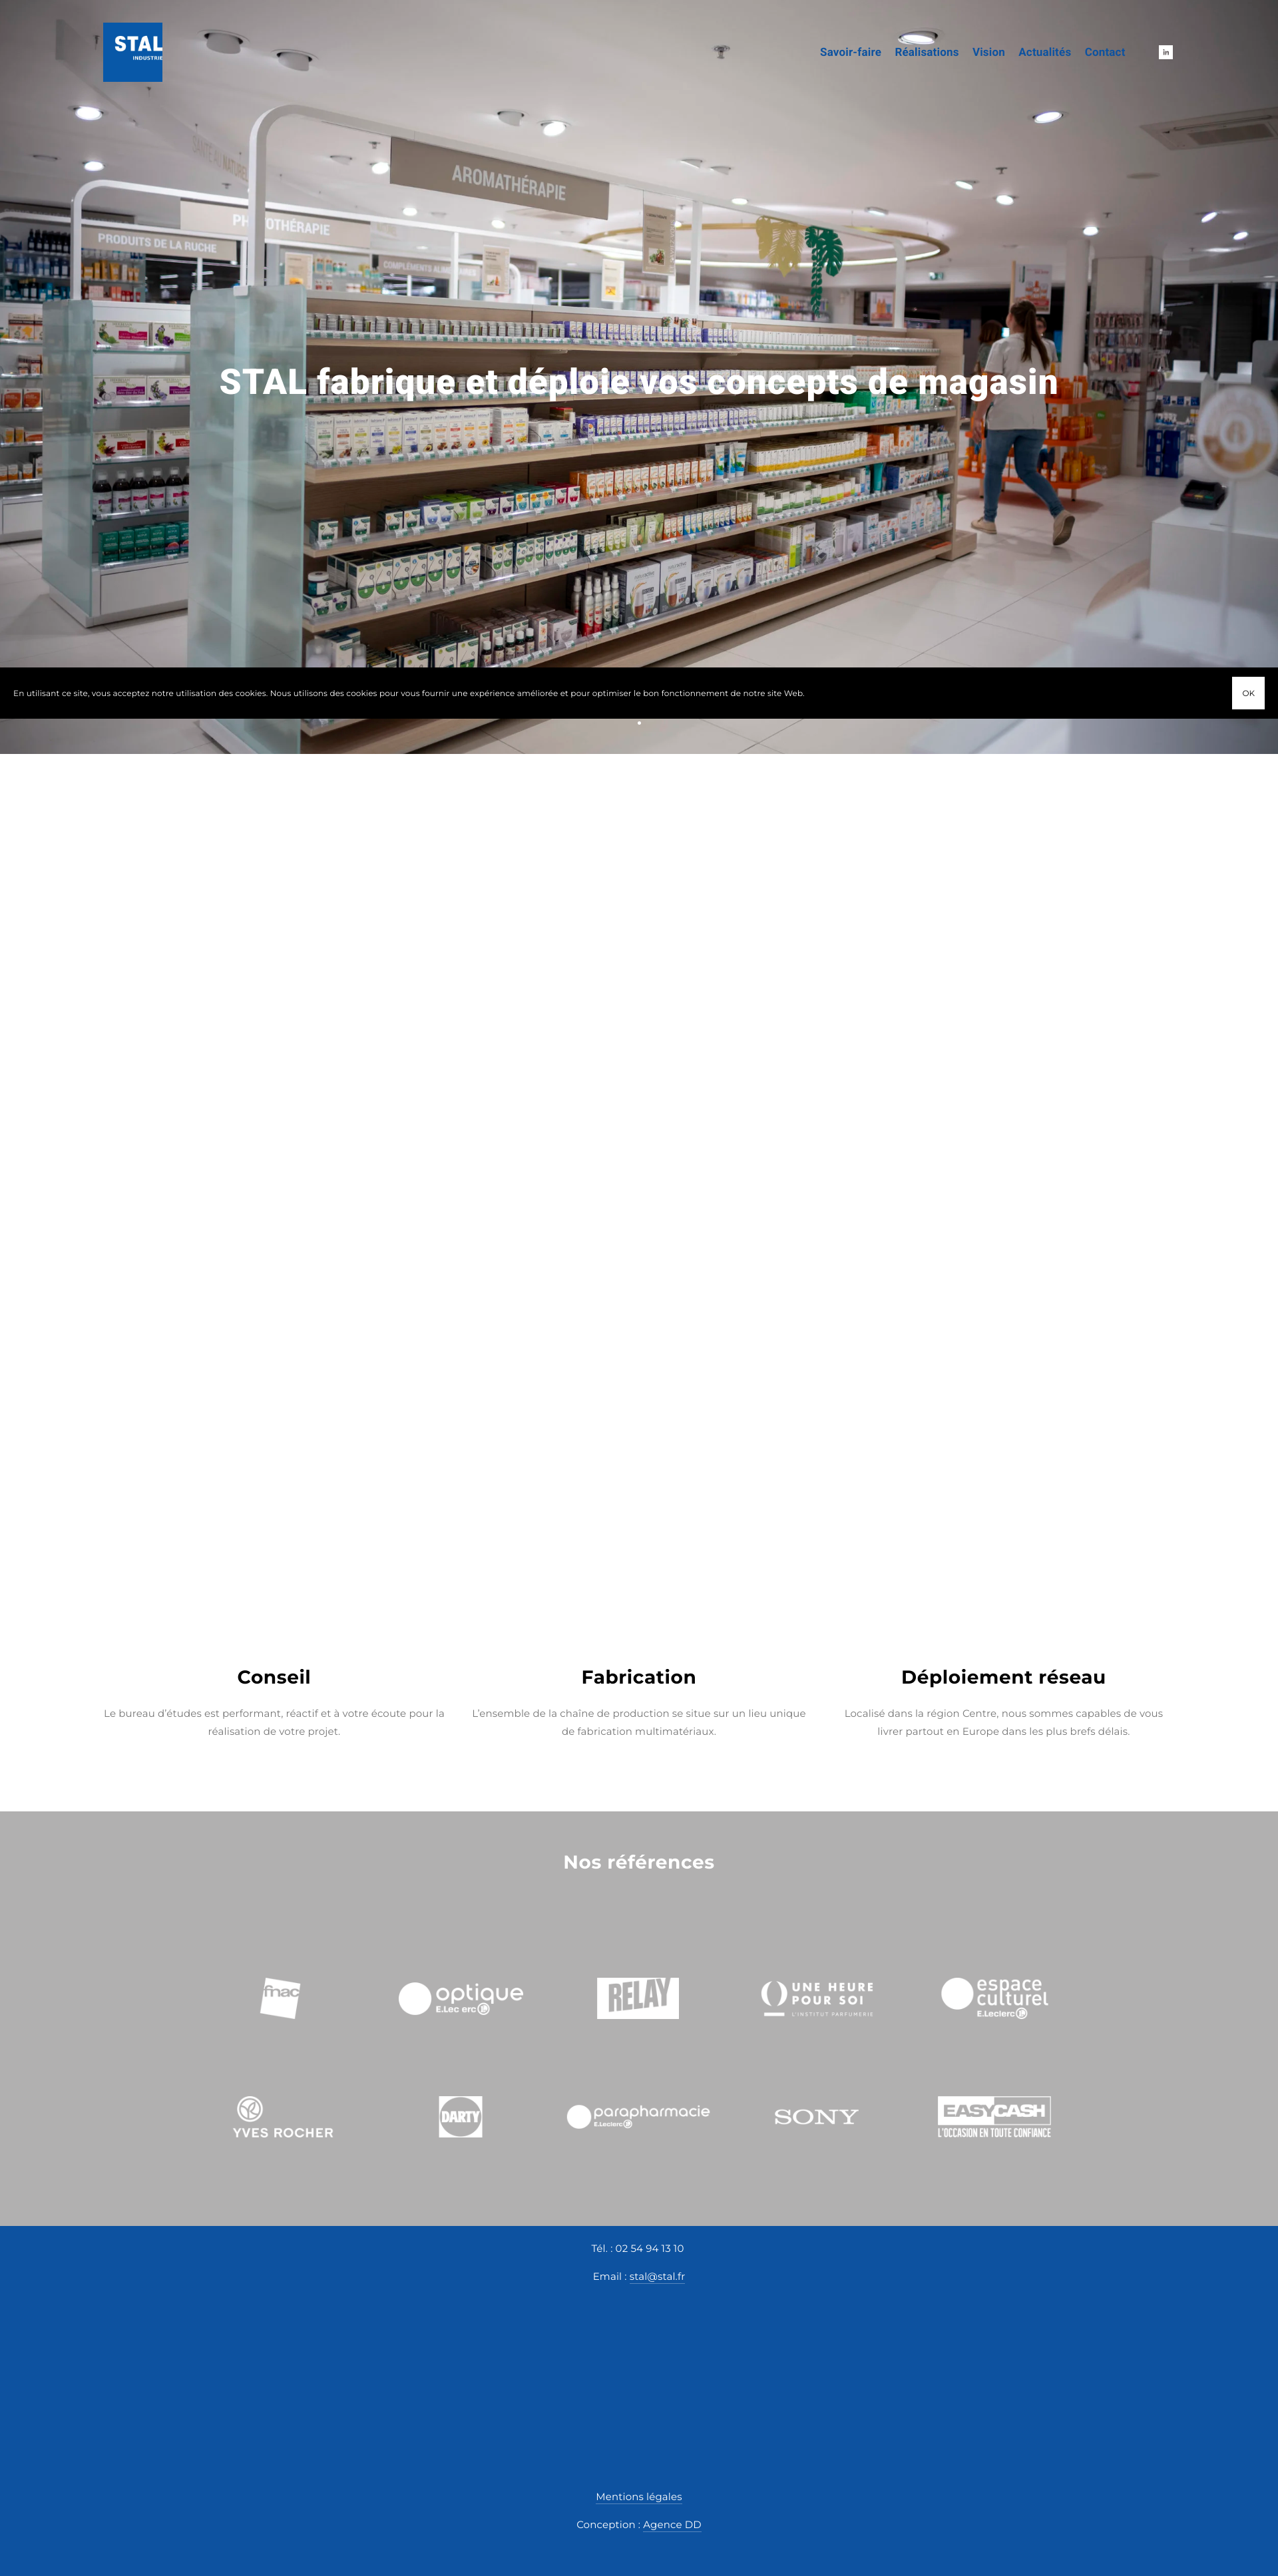Click the Darty reference logo
This screenshot has height=2576, width=1278.
(x=460, y=2117)
